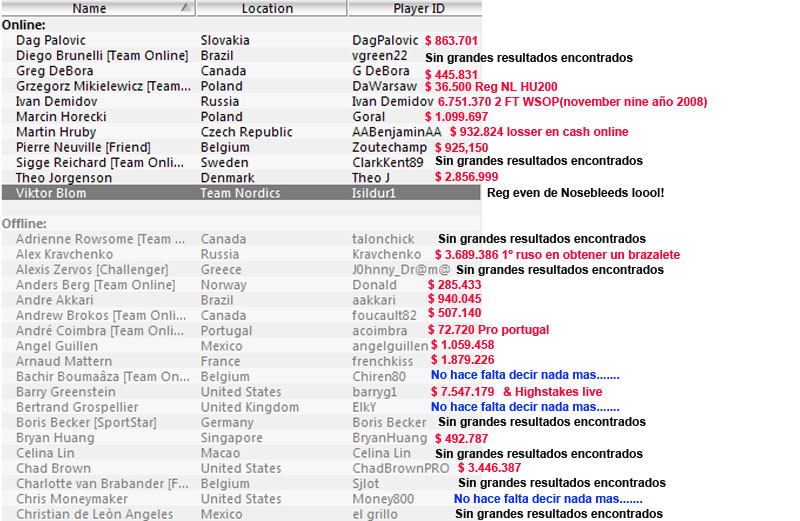
Task: Click the sort arrow in Name header
Action: [x=184, y=8]
